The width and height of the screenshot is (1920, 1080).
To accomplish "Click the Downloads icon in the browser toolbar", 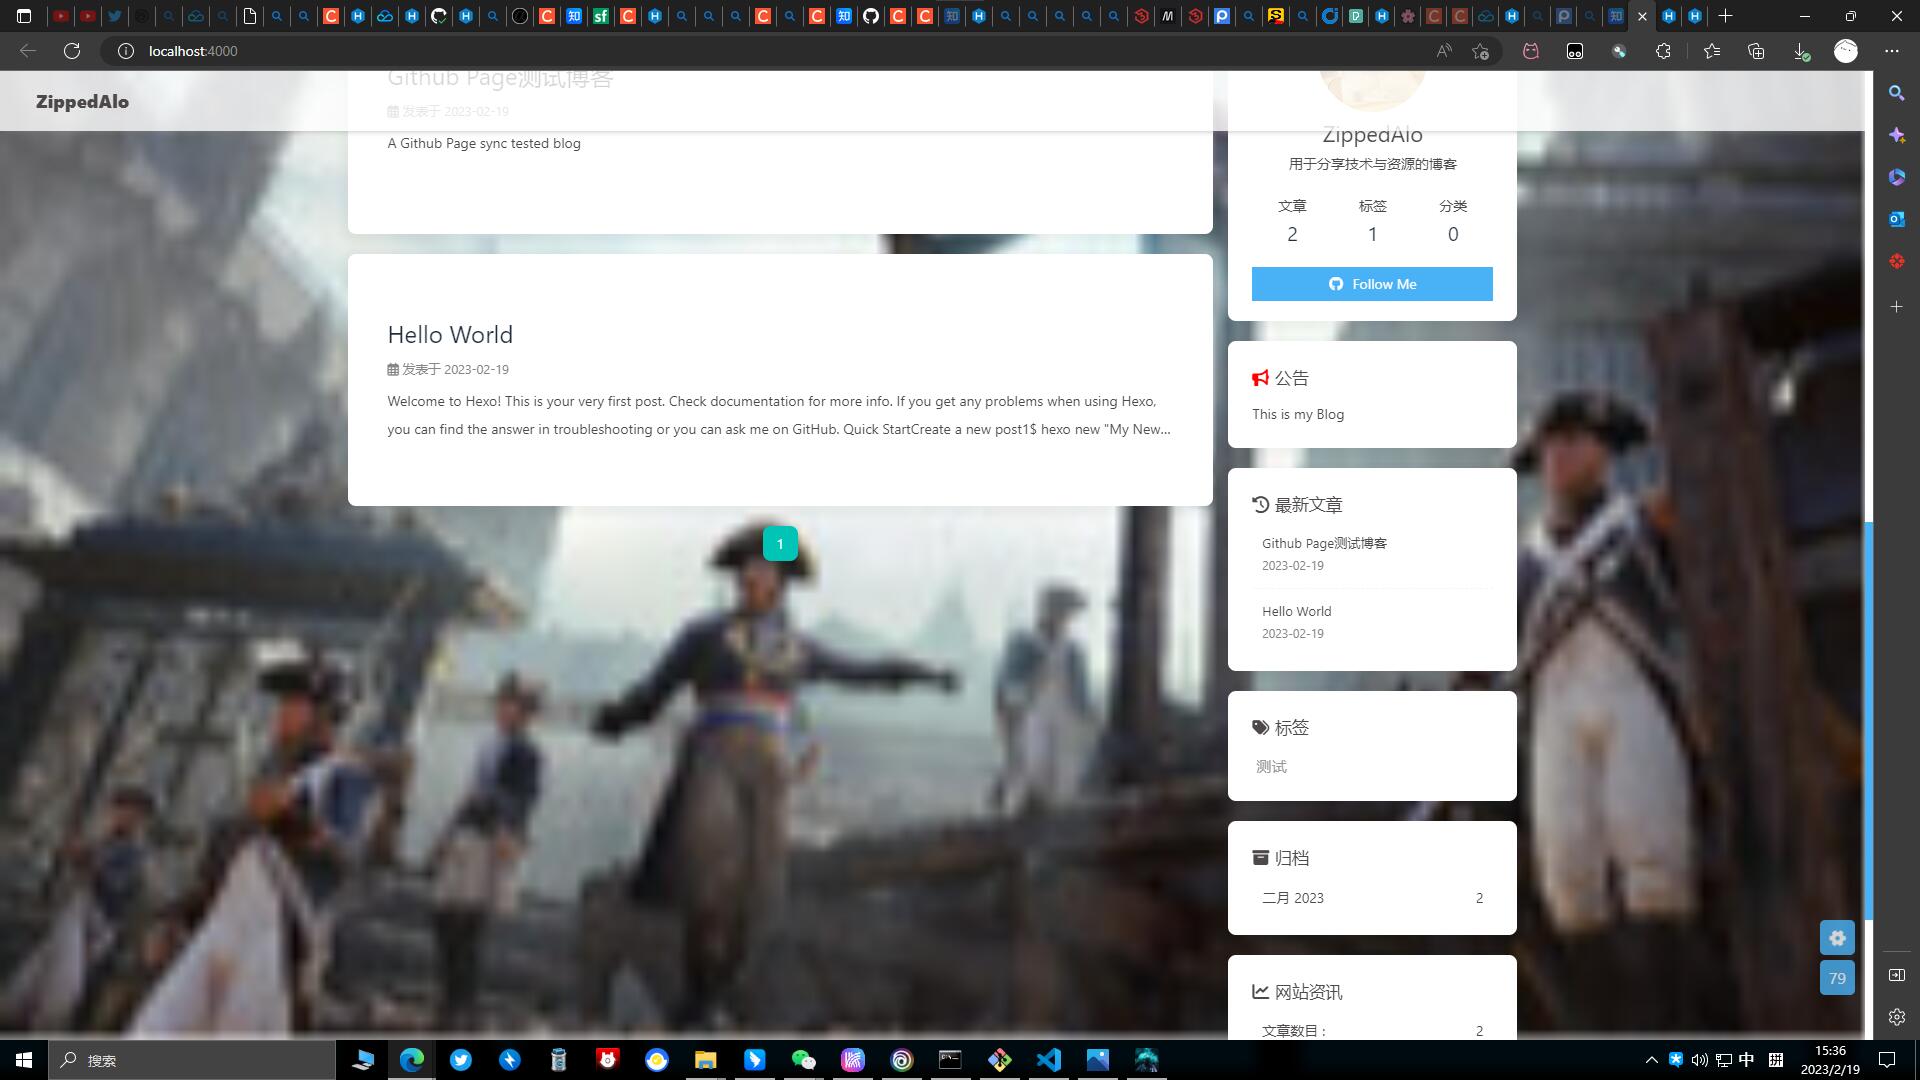I will coord(1803,51).
